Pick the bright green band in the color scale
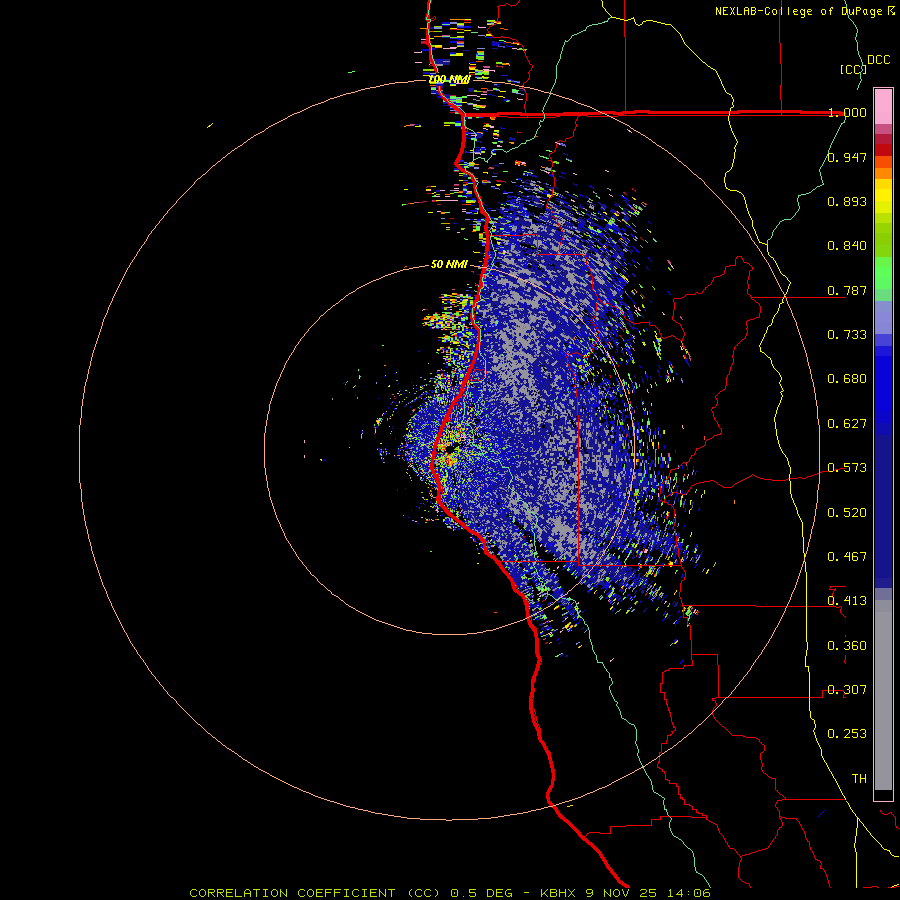The height and width of the screenshot is (900, 900). (x=883, y=273)
